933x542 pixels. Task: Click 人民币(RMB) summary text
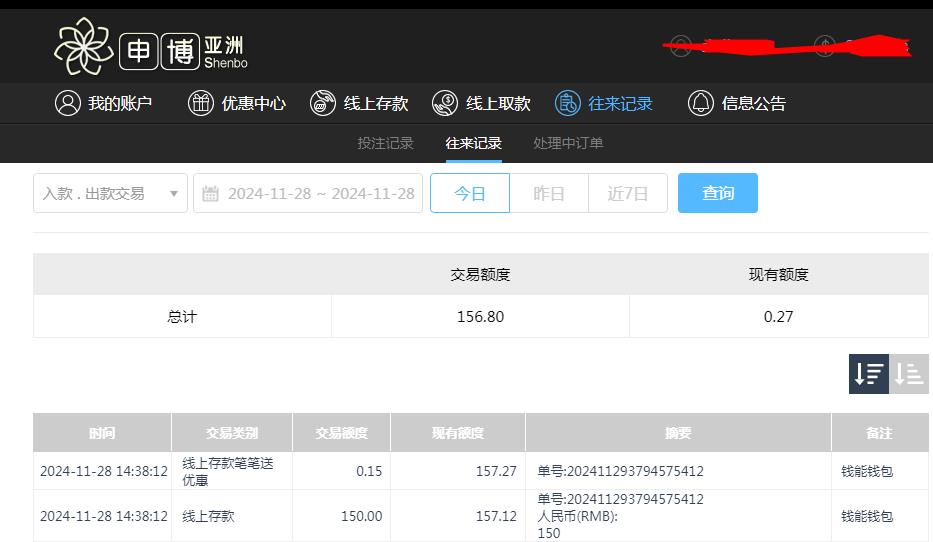(577, 516)
